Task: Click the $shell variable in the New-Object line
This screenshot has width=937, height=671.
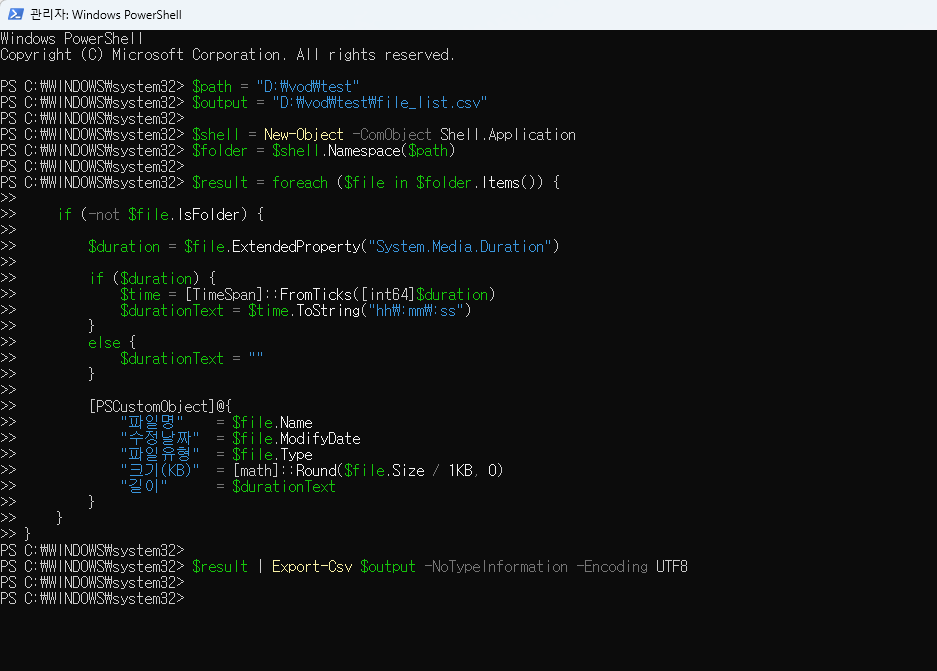Action: pos(215,134)
